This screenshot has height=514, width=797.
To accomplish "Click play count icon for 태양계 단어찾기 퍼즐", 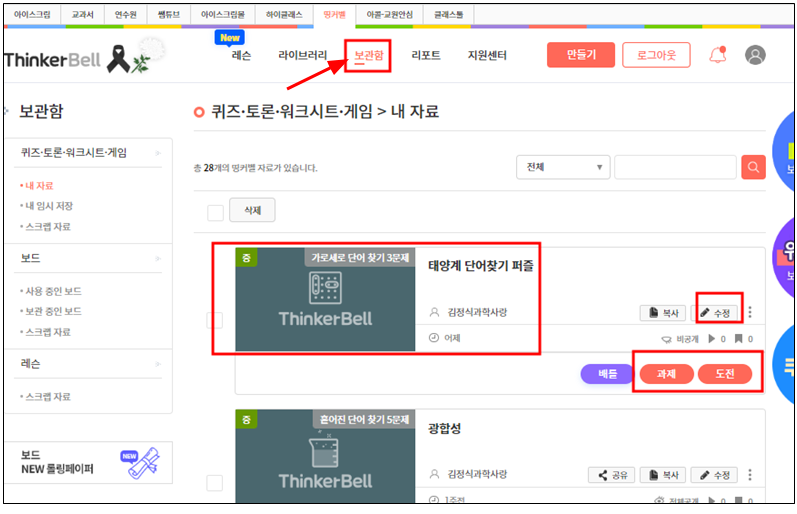I will [712, 339].
